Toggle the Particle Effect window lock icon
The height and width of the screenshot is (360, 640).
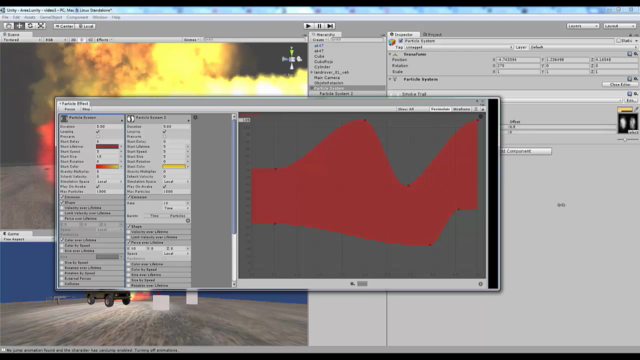[483, 109]
